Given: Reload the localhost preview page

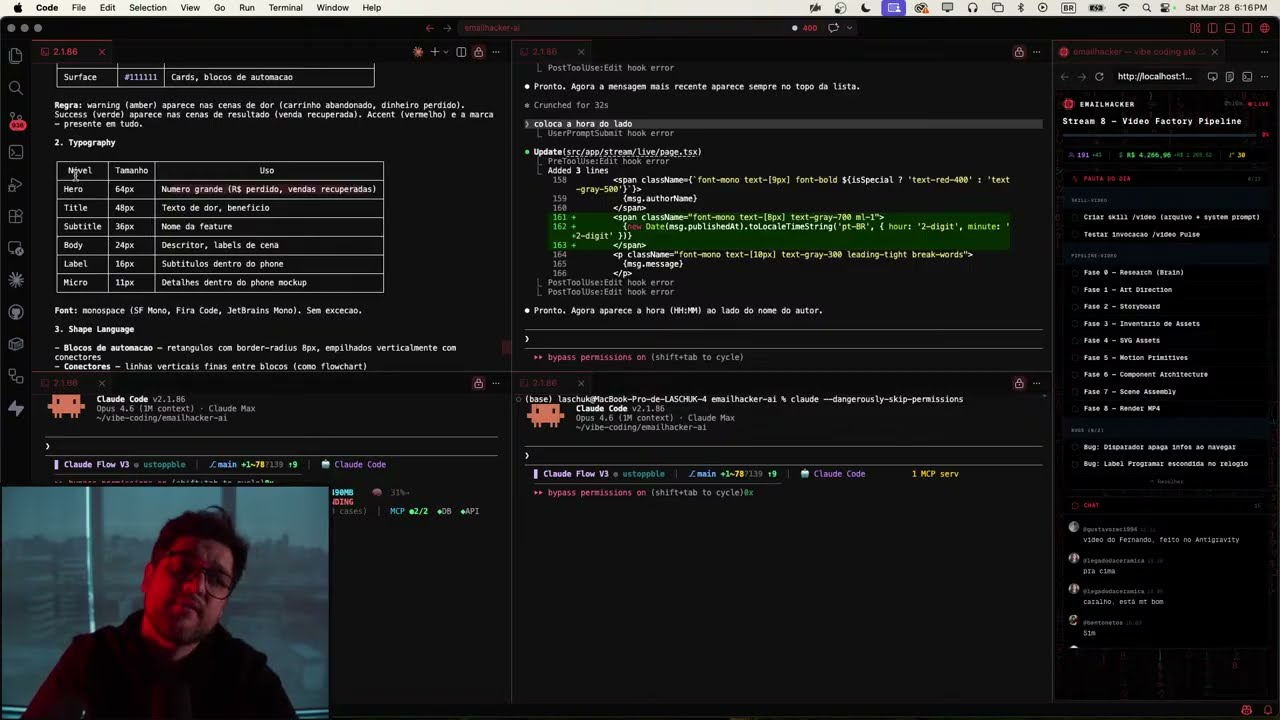Looking at the screenshot, I should (1099, 76).
